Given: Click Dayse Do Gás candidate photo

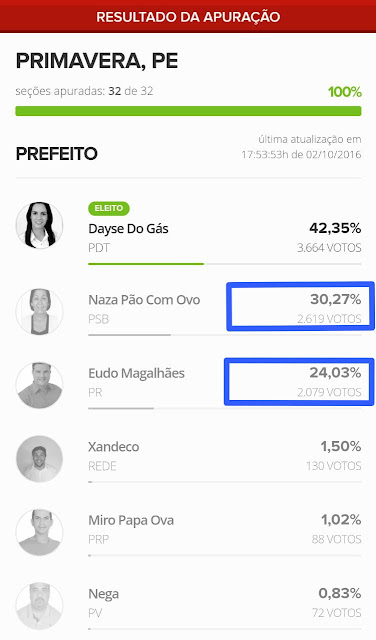Looking at the screenshot, I should click(39, 225).
